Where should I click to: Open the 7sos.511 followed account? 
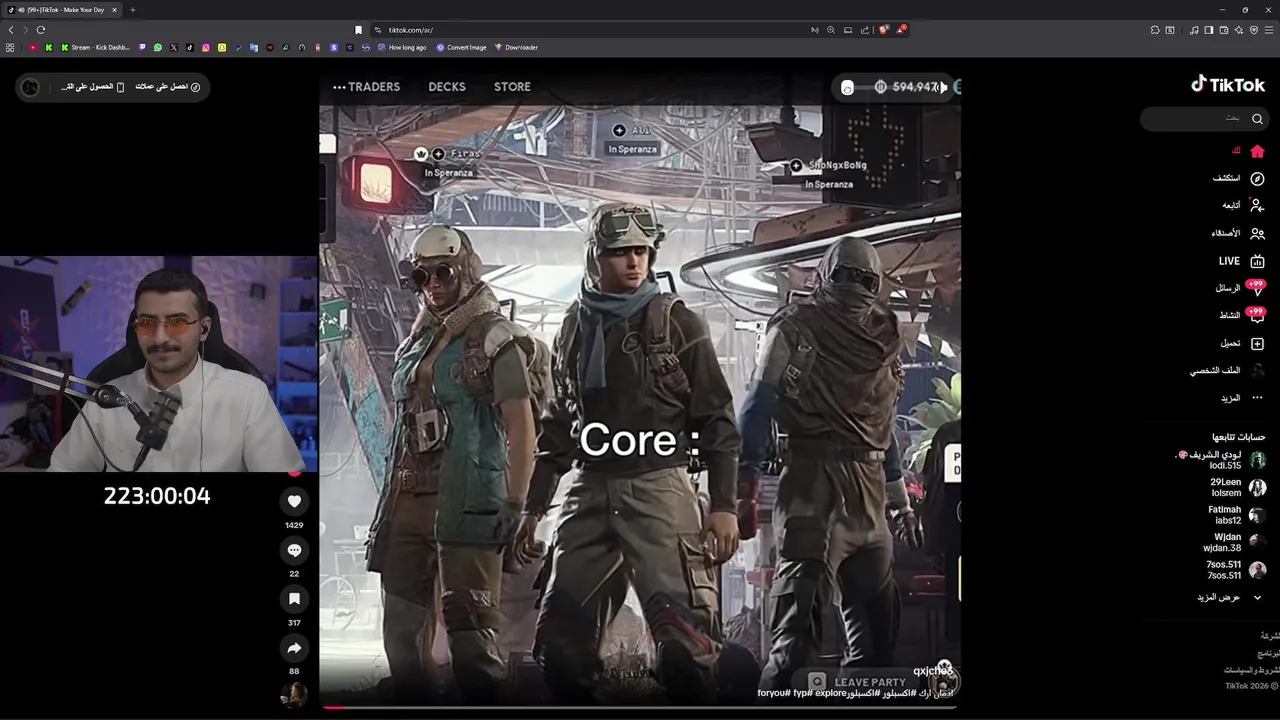[1236, 570]
